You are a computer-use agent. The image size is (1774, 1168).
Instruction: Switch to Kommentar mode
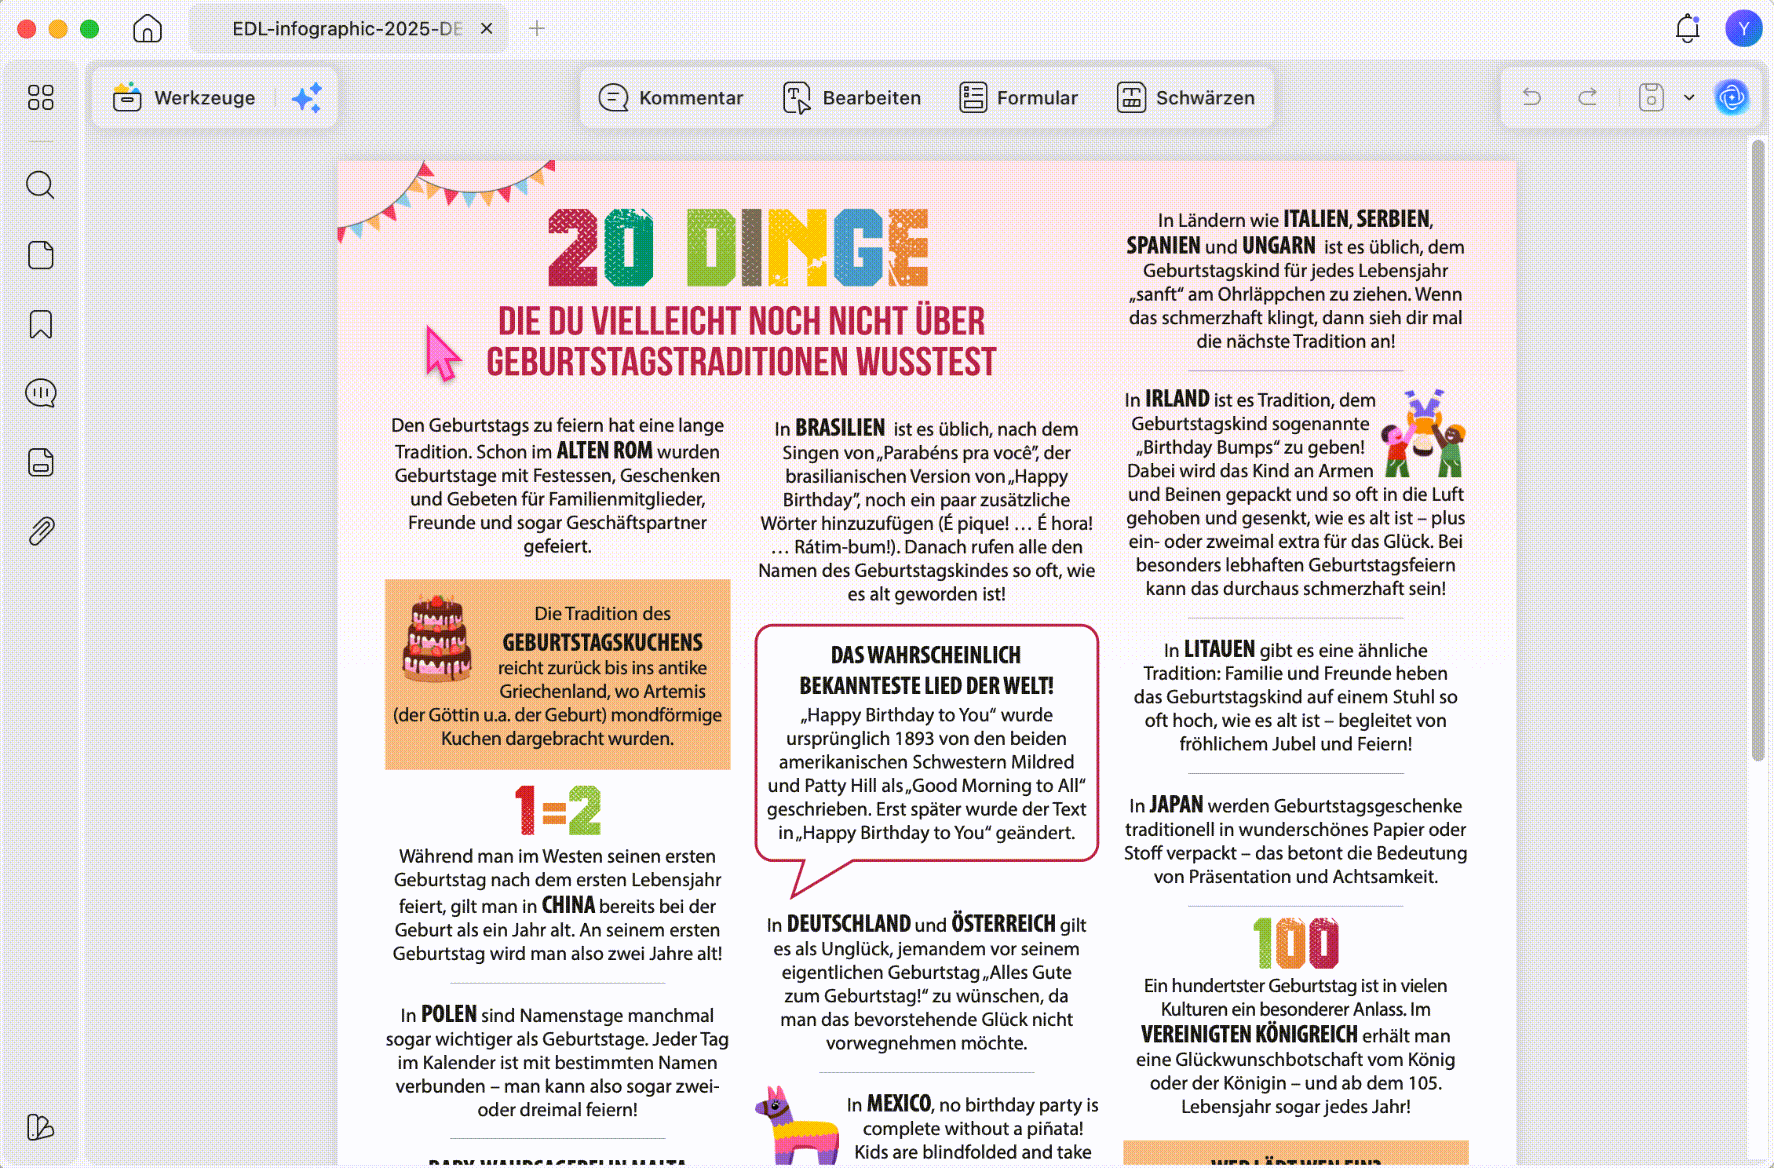click(x=671, y=97)
